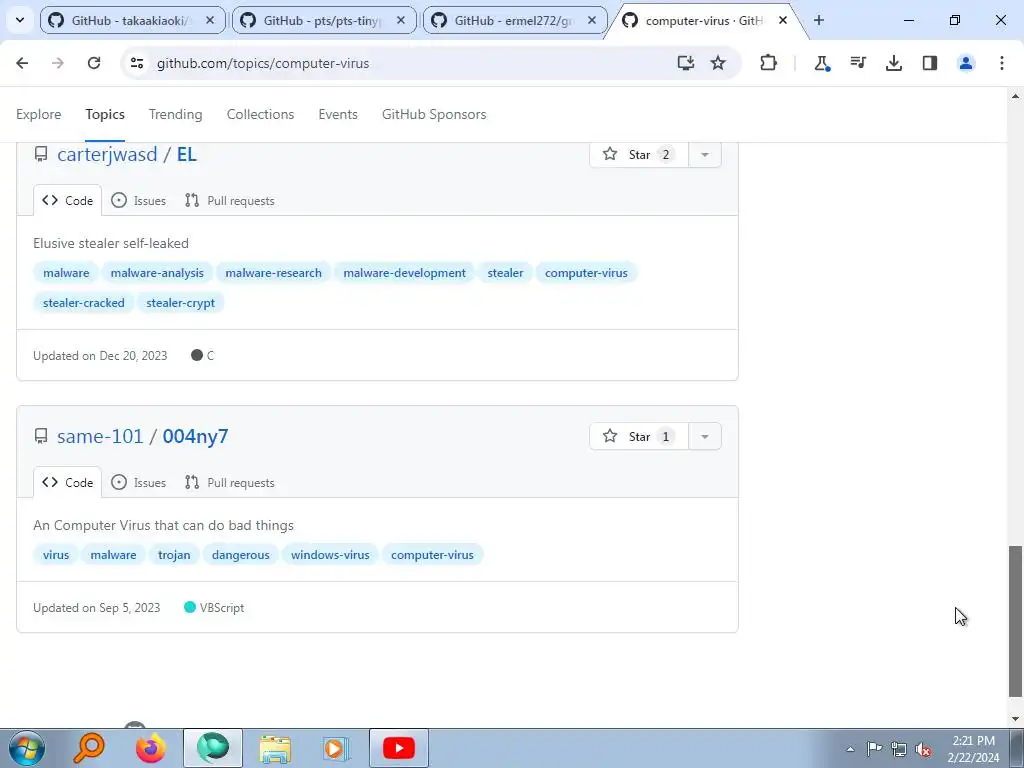Open Explore navigation item
This screenshot has height=768, width=1024.
click(x=39, y=114)
